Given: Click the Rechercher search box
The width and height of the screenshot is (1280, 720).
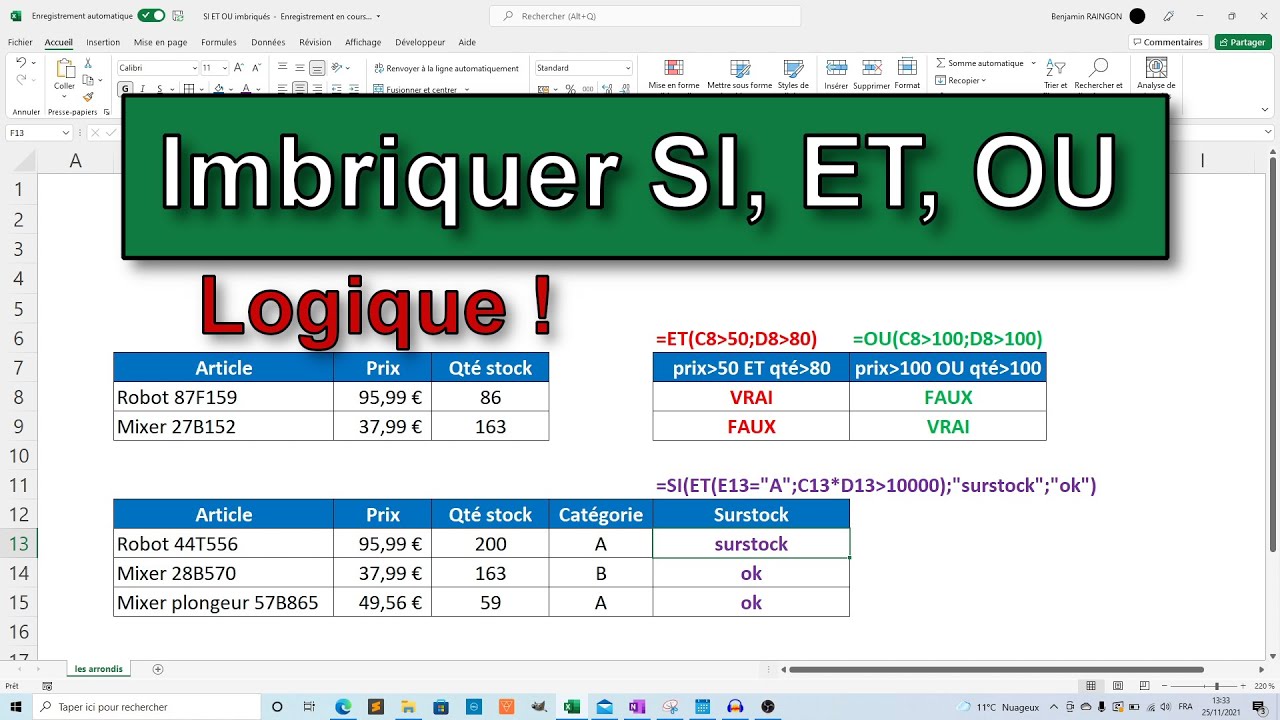Looking at the screenshot, I should click(645, 16).
